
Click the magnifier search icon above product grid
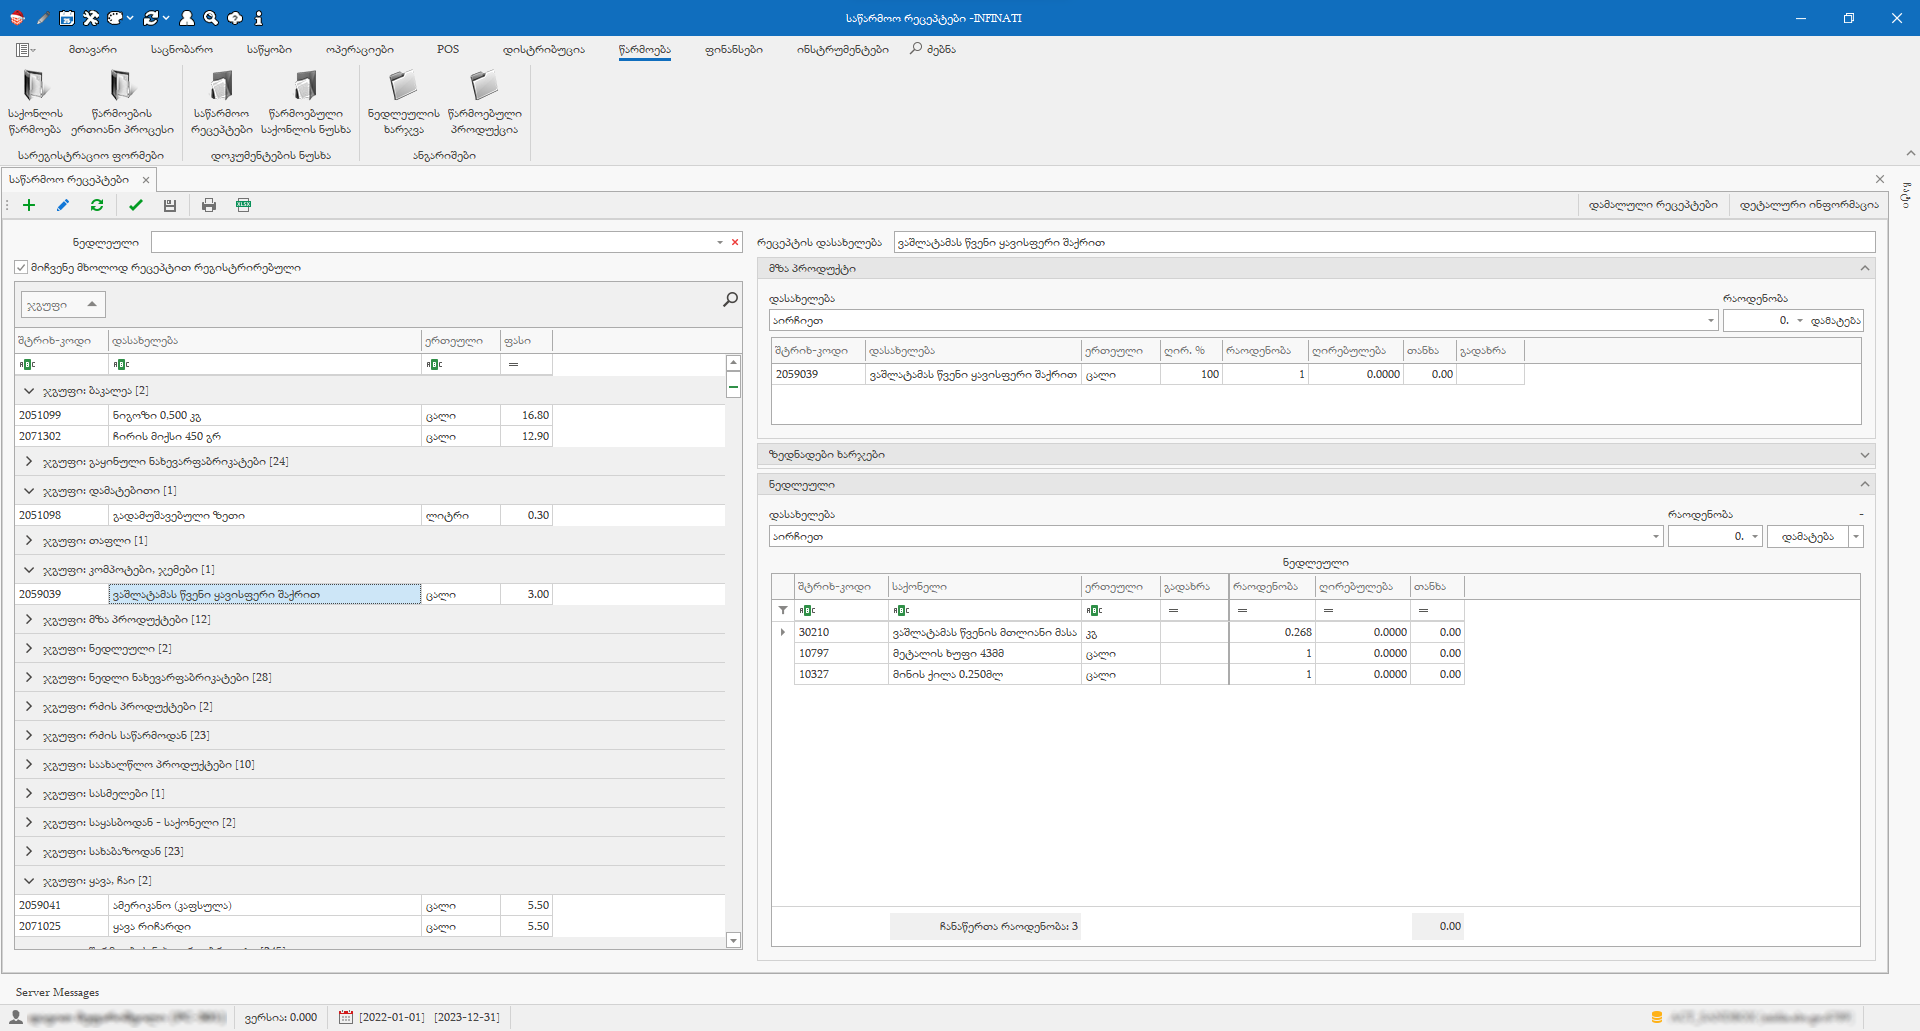coord(730,300)
